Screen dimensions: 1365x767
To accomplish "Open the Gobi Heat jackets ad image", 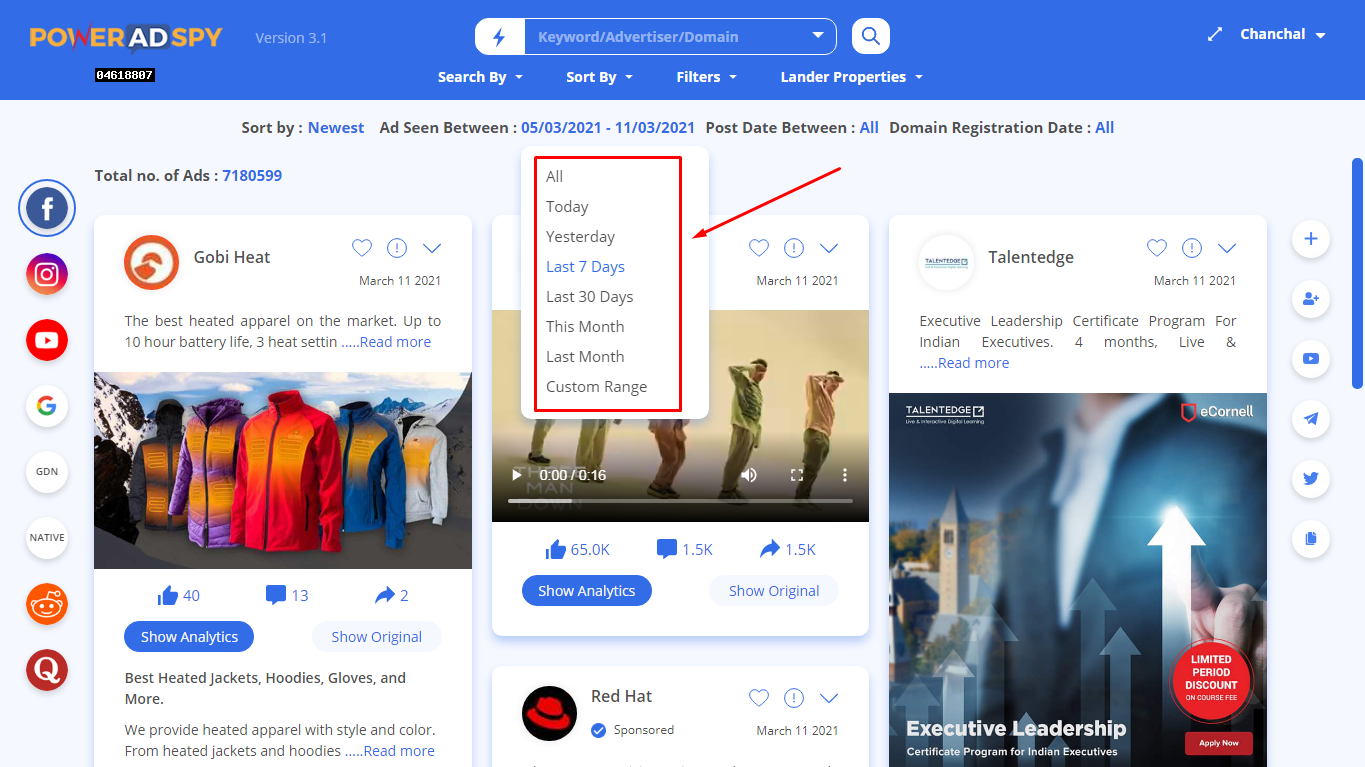I will pos(283,471).
